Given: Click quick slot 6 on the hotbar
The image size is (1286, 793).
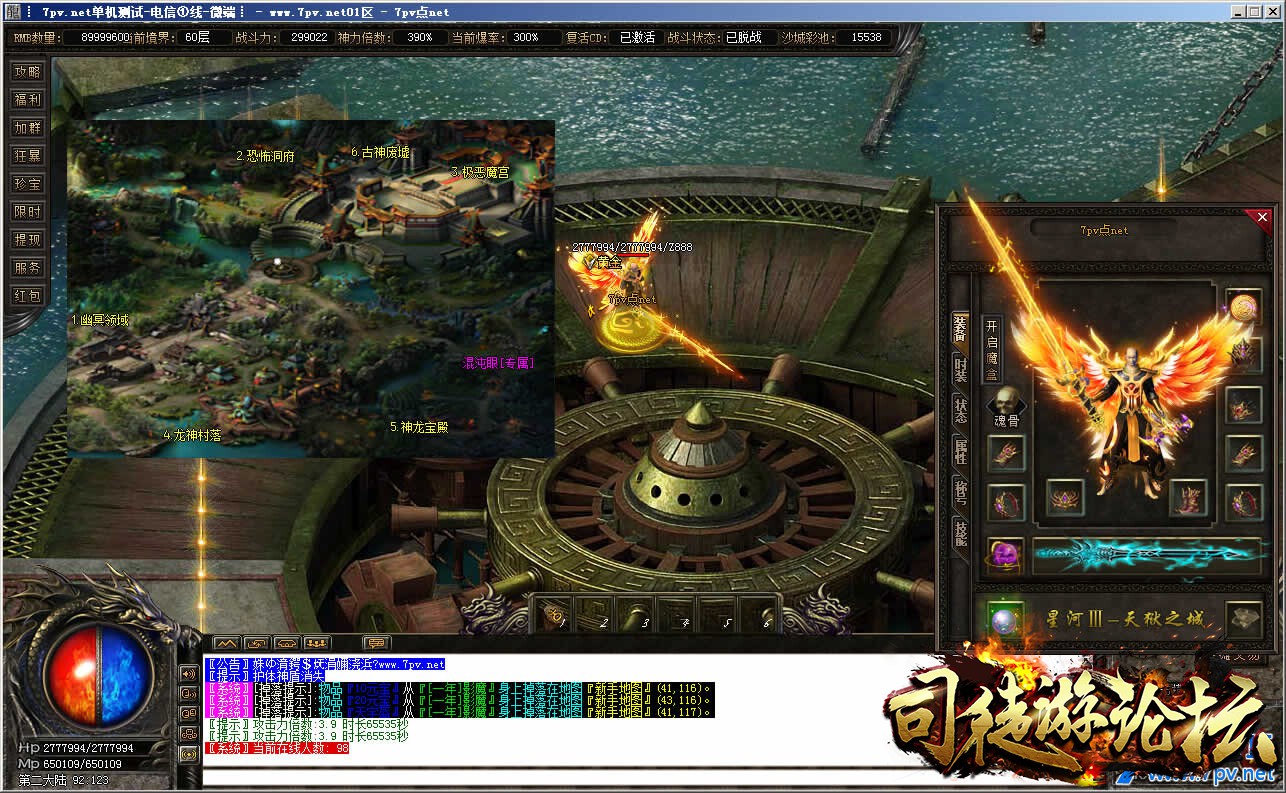Looking at the screenshot, I should click(x=760, y=613).
